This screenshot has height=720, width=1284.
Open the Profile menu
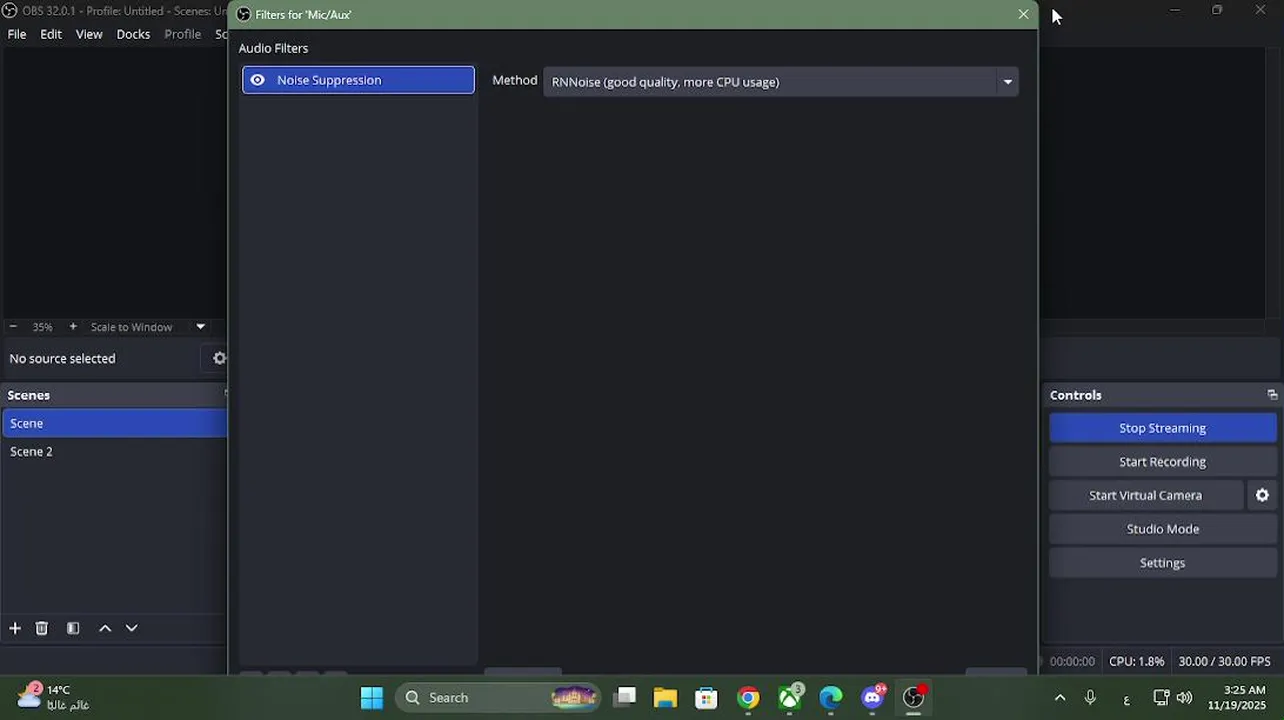[182, 34]
